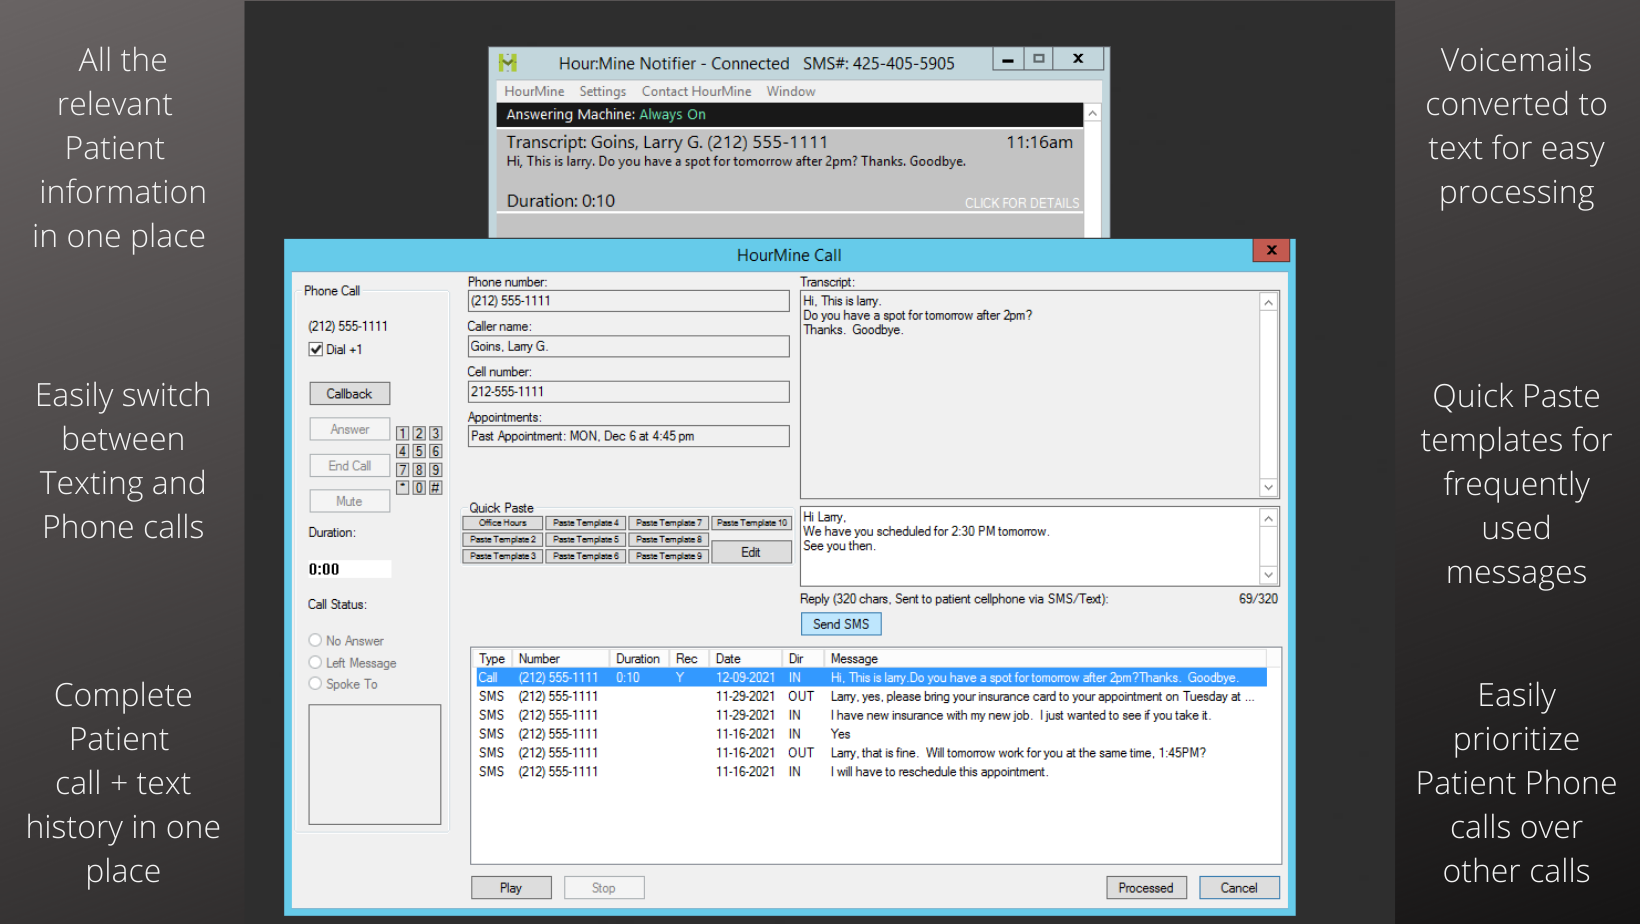This screenshot has width=1640, height=924.
Task: Select the SMS row with message 'Yes'
Action: point(871,734)
